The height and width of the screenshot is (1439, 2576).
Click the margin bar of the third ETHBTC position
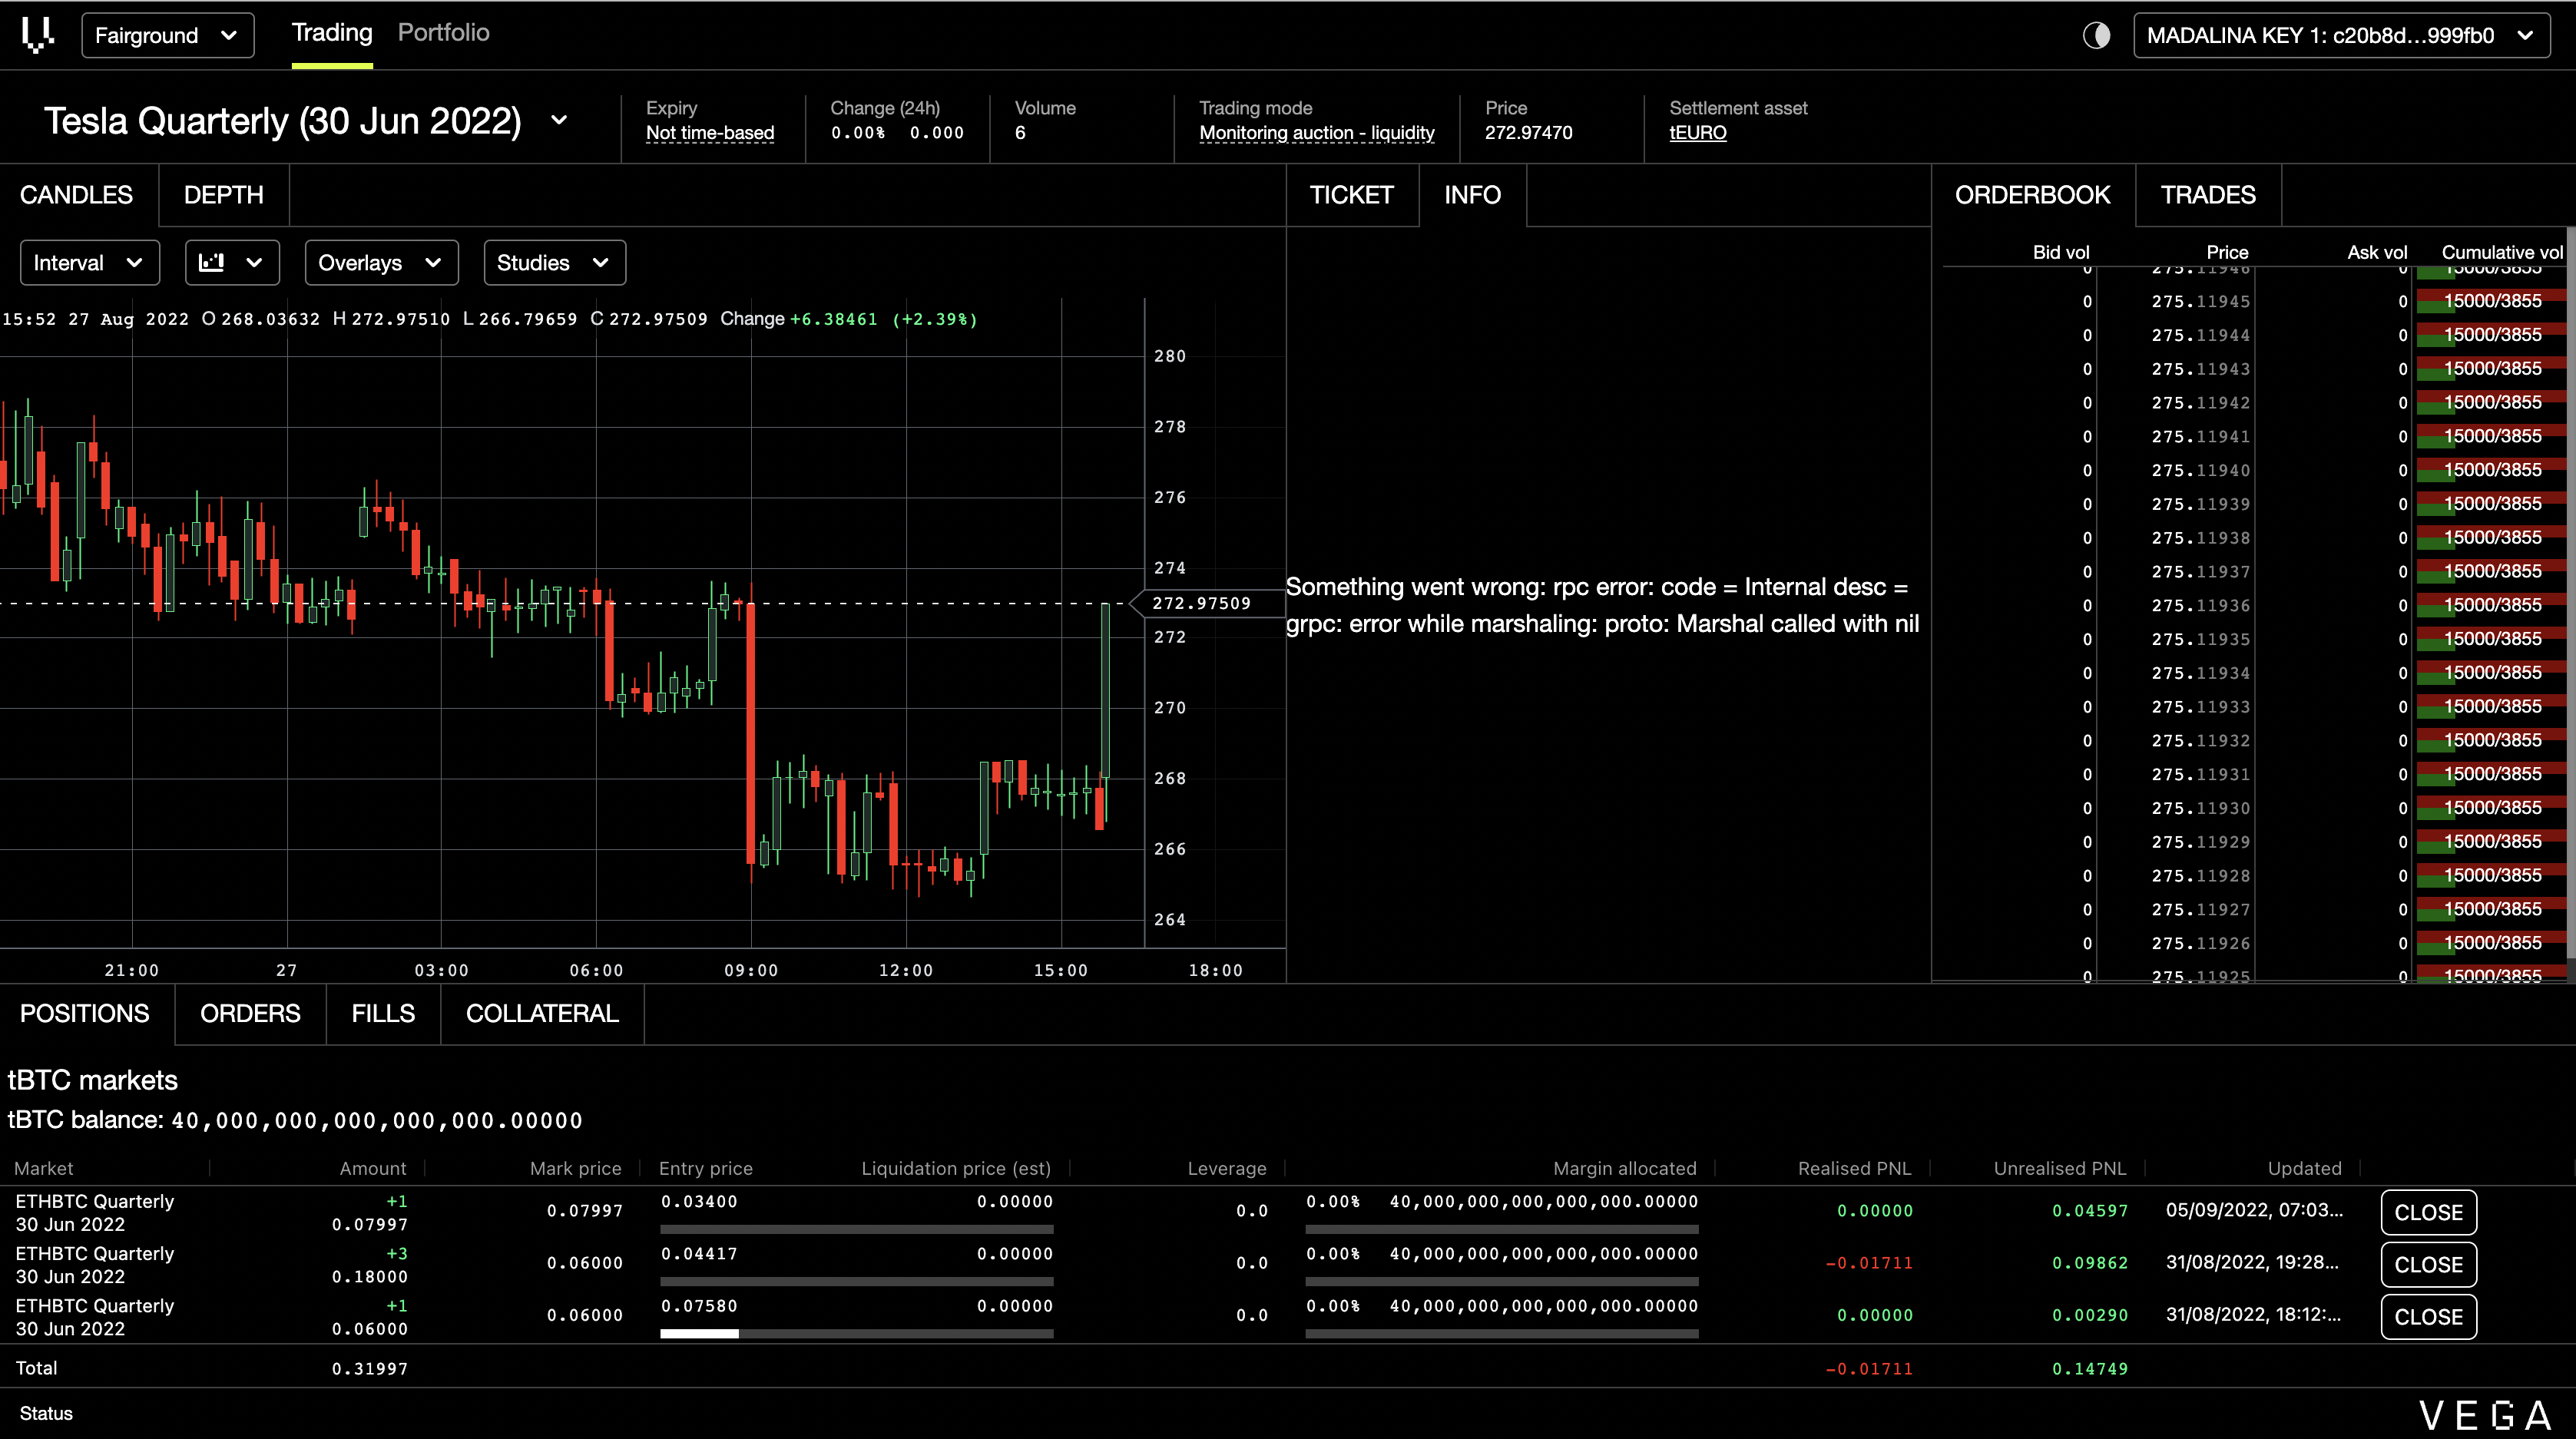click(x=1501, y=1333)
